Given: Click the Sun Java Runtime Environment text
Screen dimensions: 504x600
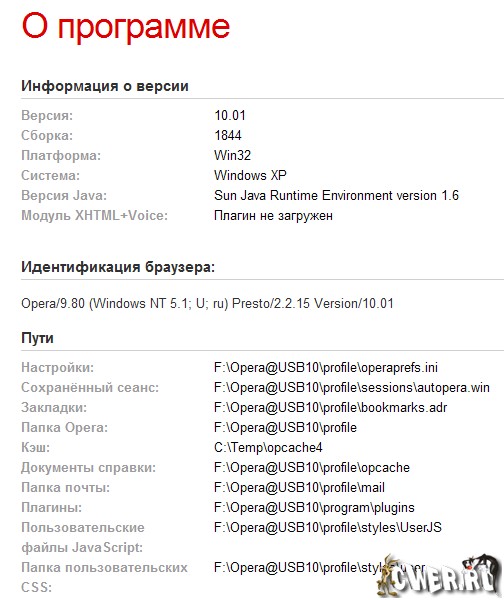Looking at the screenshot, I should pos(336,196).
